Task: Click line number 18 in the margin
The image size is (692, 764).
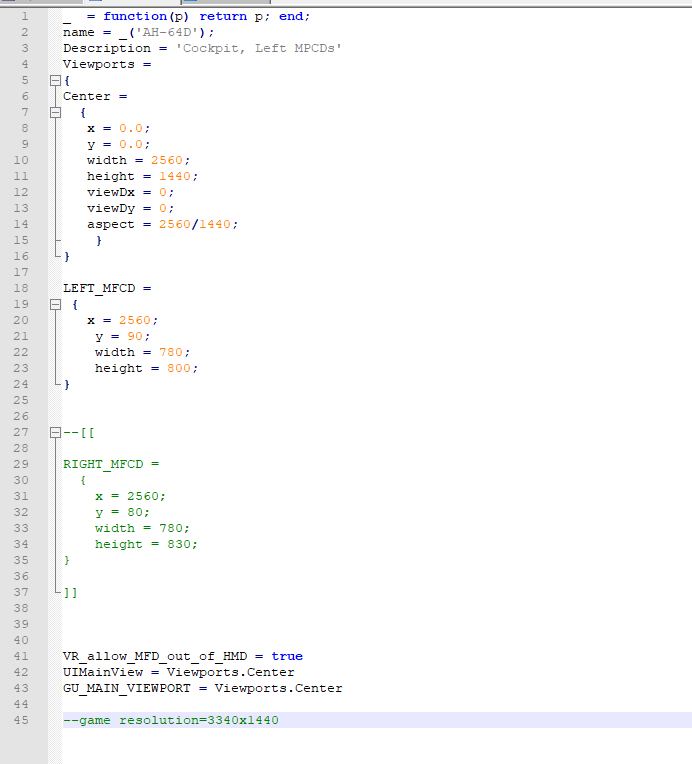Action: click(21, 288)
